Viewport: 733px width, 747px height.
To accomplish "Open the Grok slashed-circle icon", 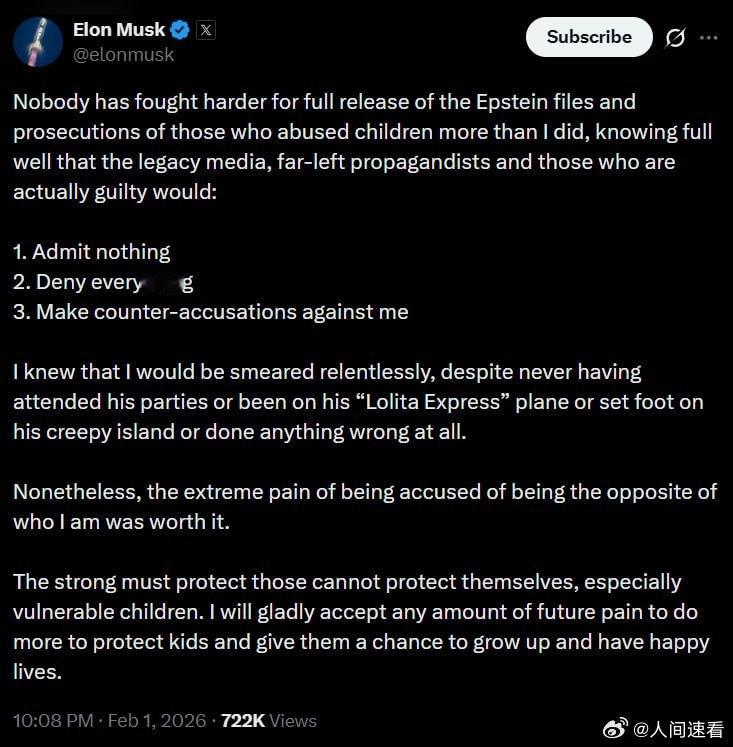I will pos(675,38).
